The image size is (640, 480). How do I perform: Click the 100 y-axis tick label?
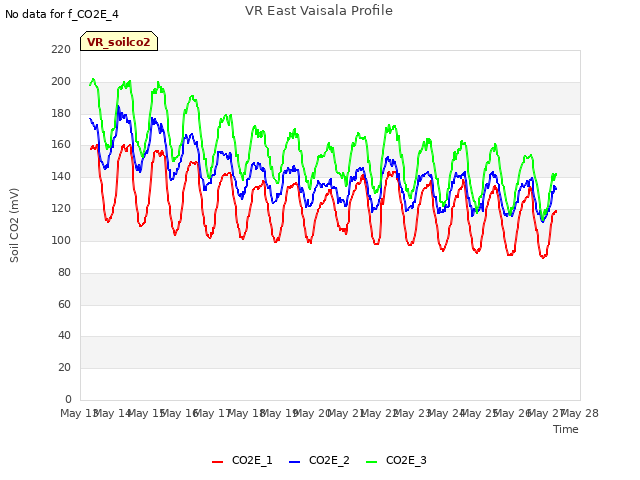tap(61, 240)
